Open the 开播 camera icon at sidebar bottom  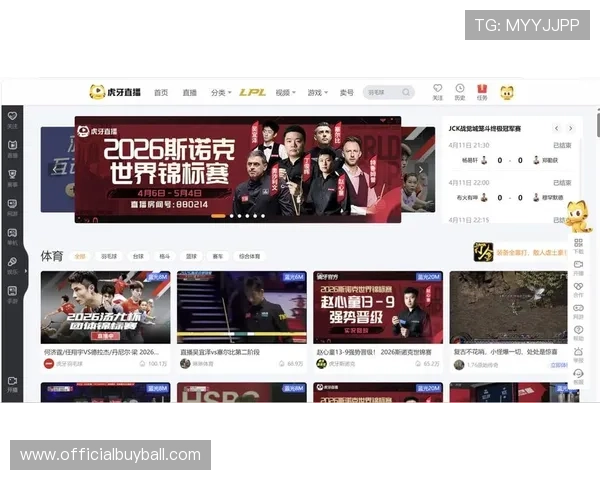click(x=12, y=380)
